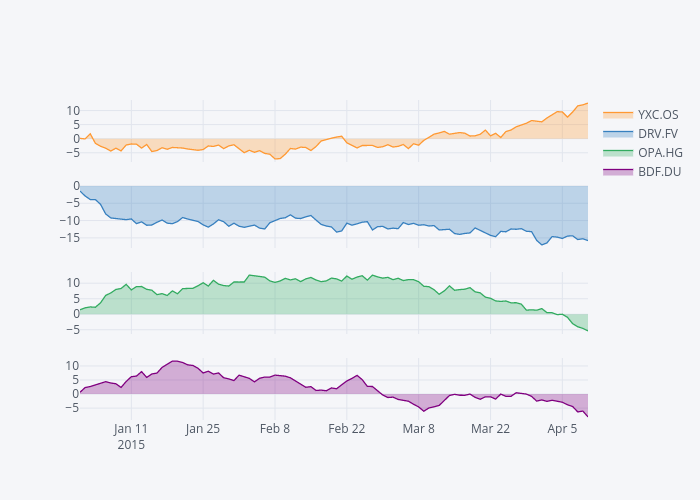
Task: Click the −5 tick on the purple chart axis
Action: pyautogui.click(x=69, y=408)
